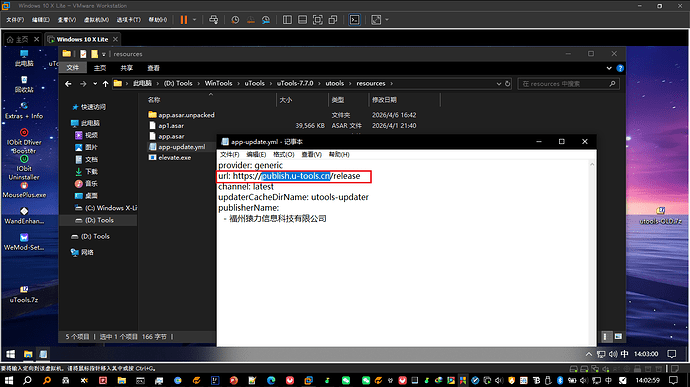
Task: Select uTools.7z file on guest desktop
Action: [24, 294]
